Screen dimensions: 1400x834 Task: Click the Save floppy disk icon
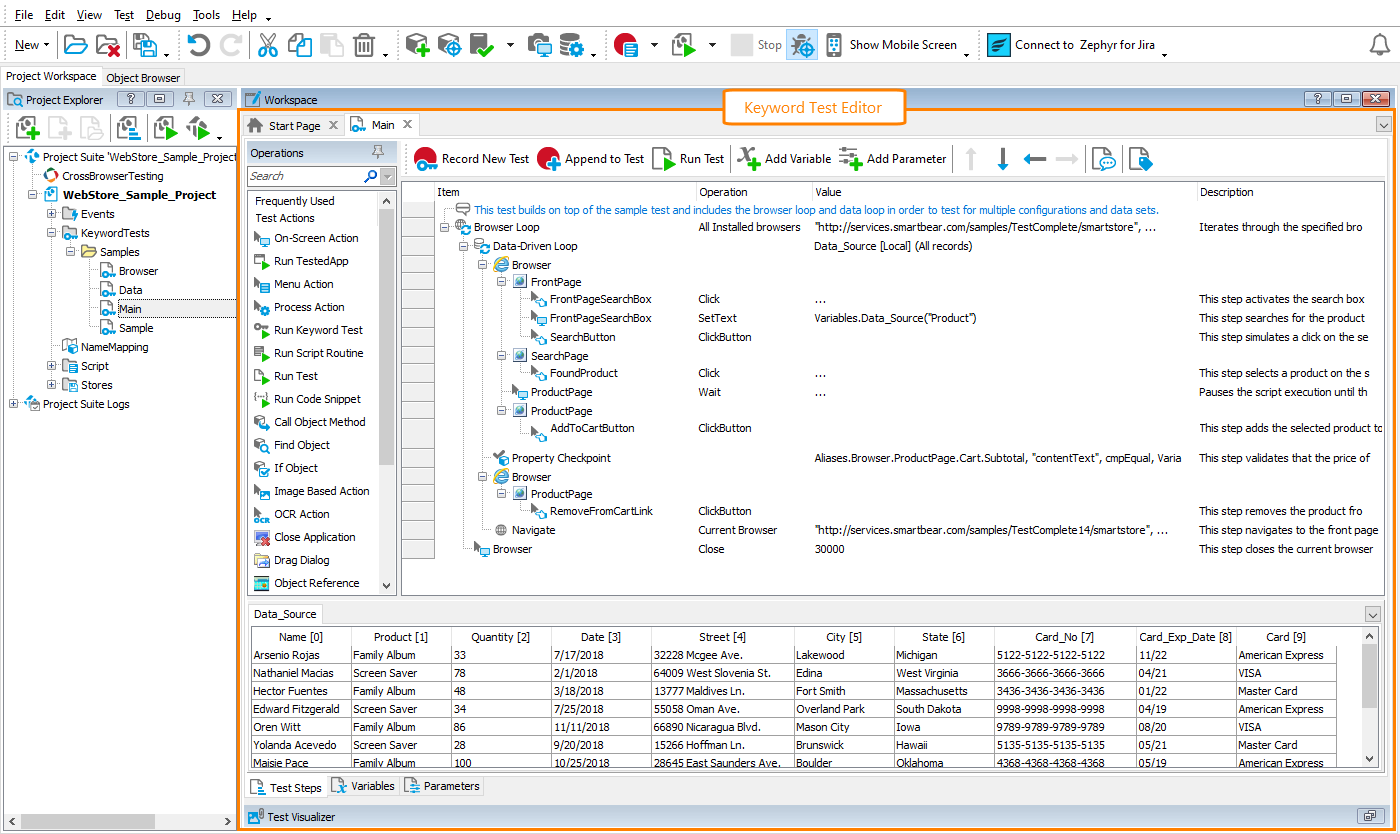point(145,45)
